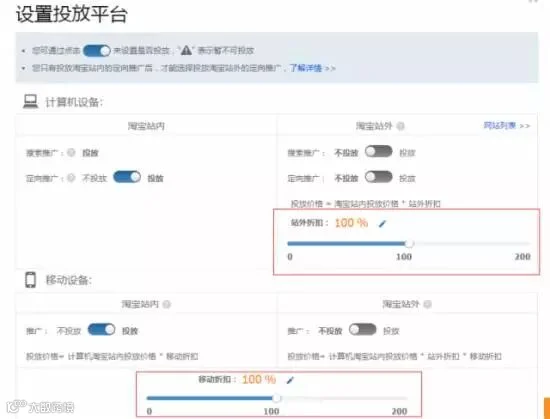Click the warning triangle icon in the notice bar
Image resolution: width=550 pixels, height=419 pixels.
click(186, 50)
